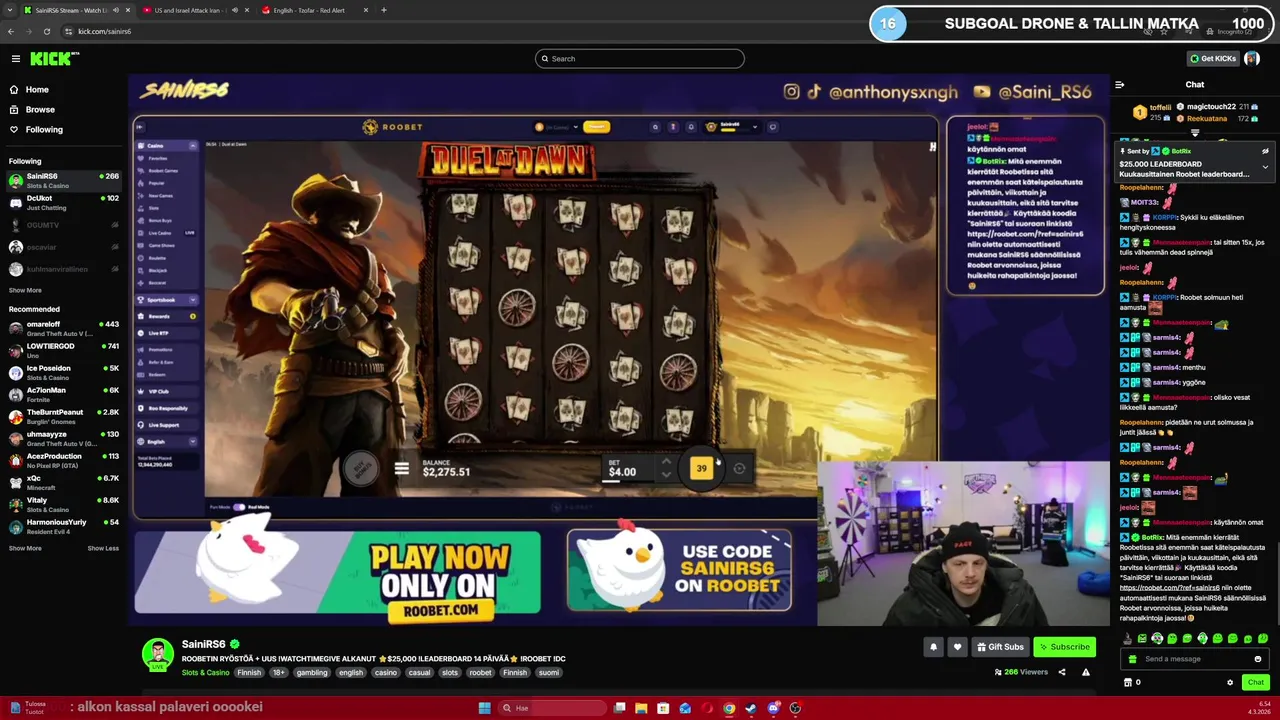Click Slots & Casino category link

[205, 673]
